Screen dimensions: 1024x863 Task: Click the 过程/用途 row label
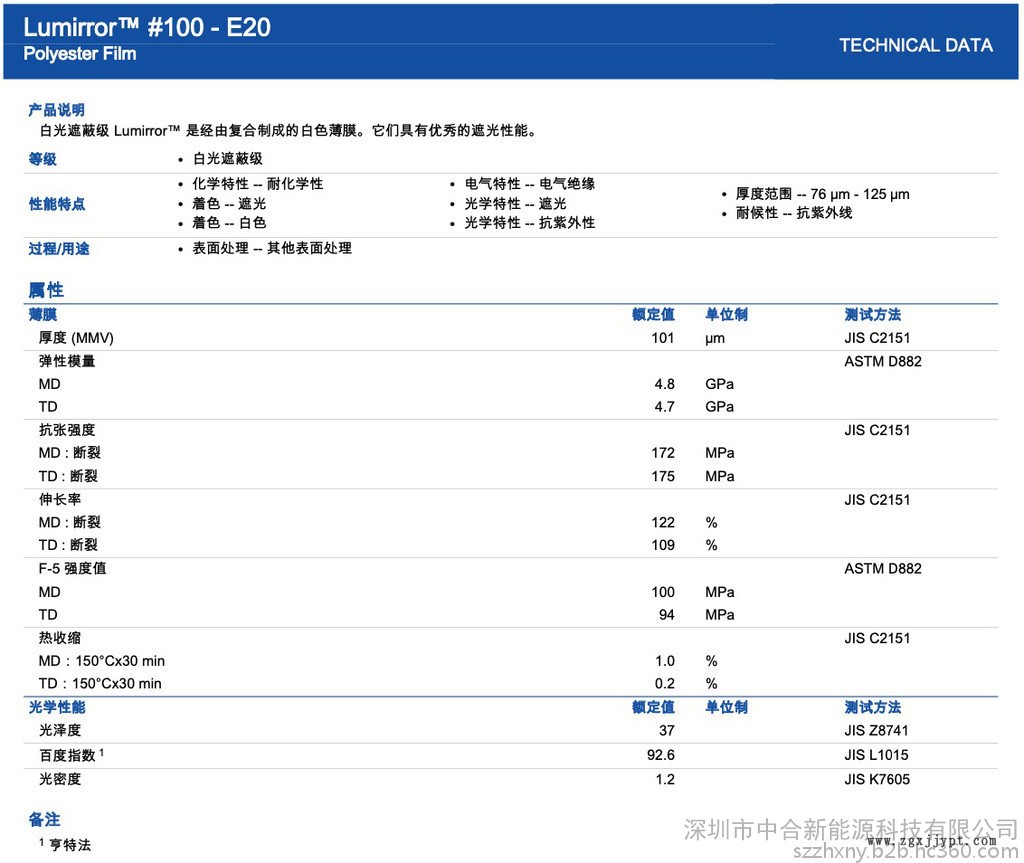(58, 248)
